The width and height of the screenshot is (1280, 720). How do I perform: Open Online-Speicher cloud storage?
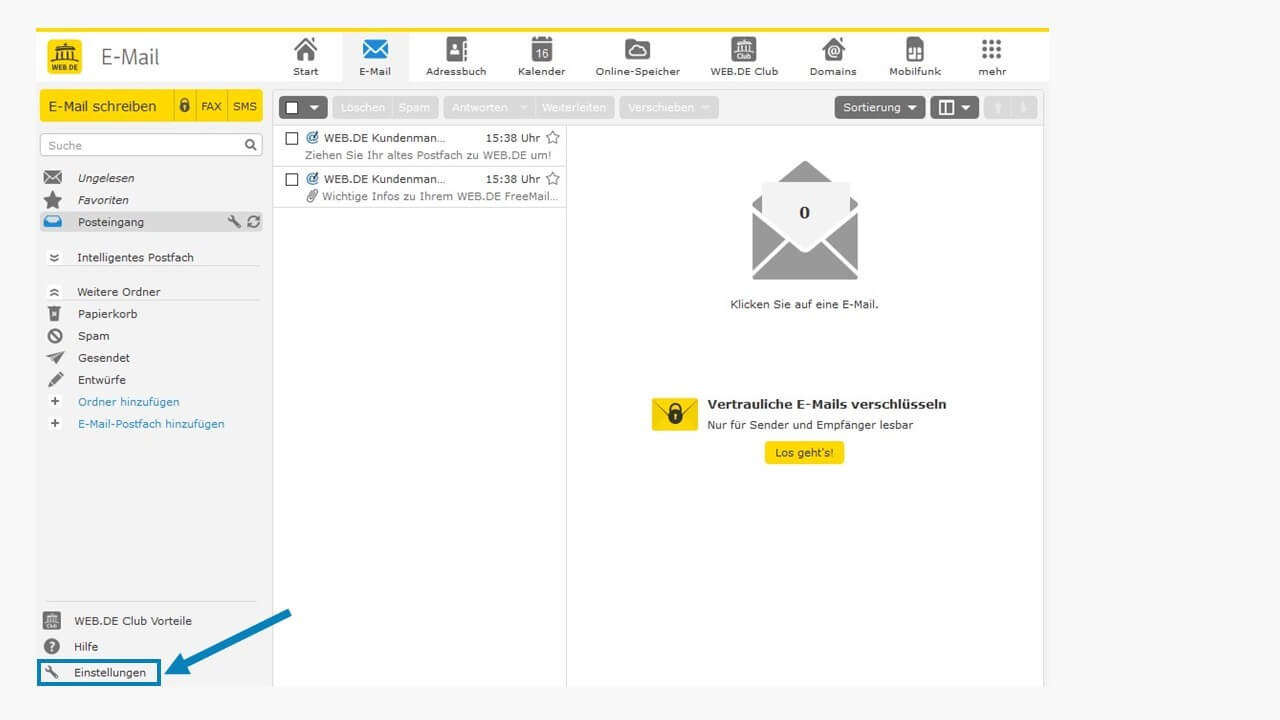pos(637,57)
